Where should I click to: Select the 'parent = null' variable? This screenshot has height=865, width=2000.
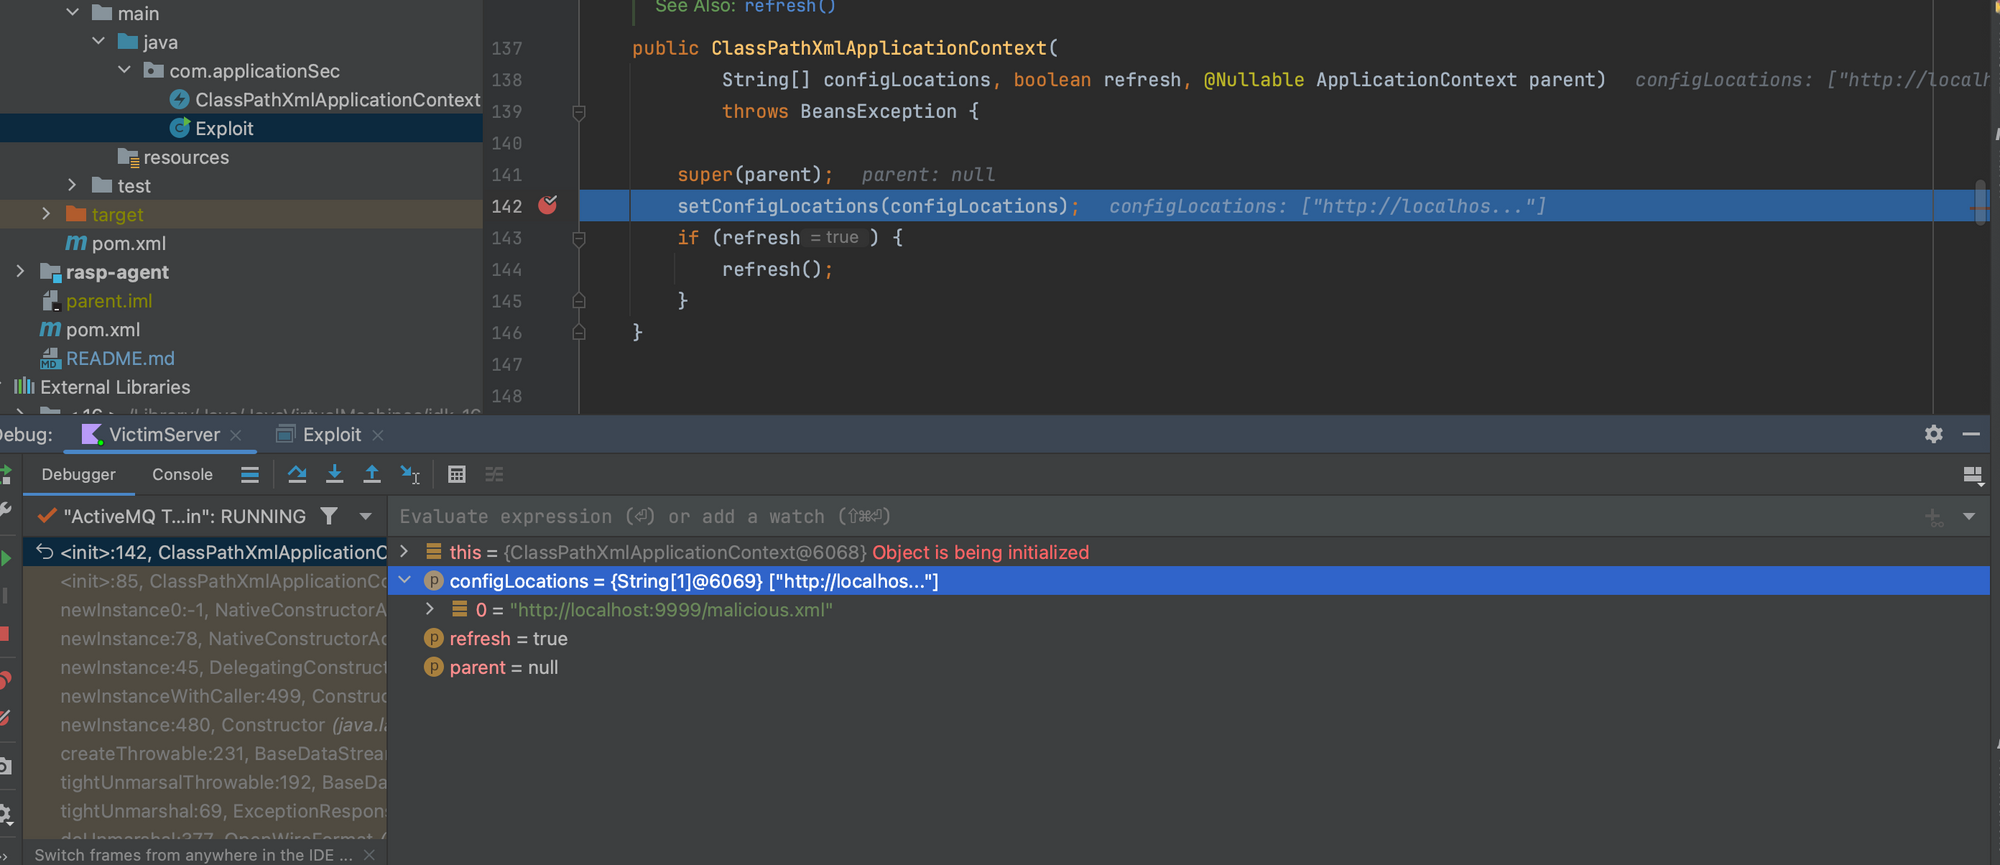coord(503,668)
